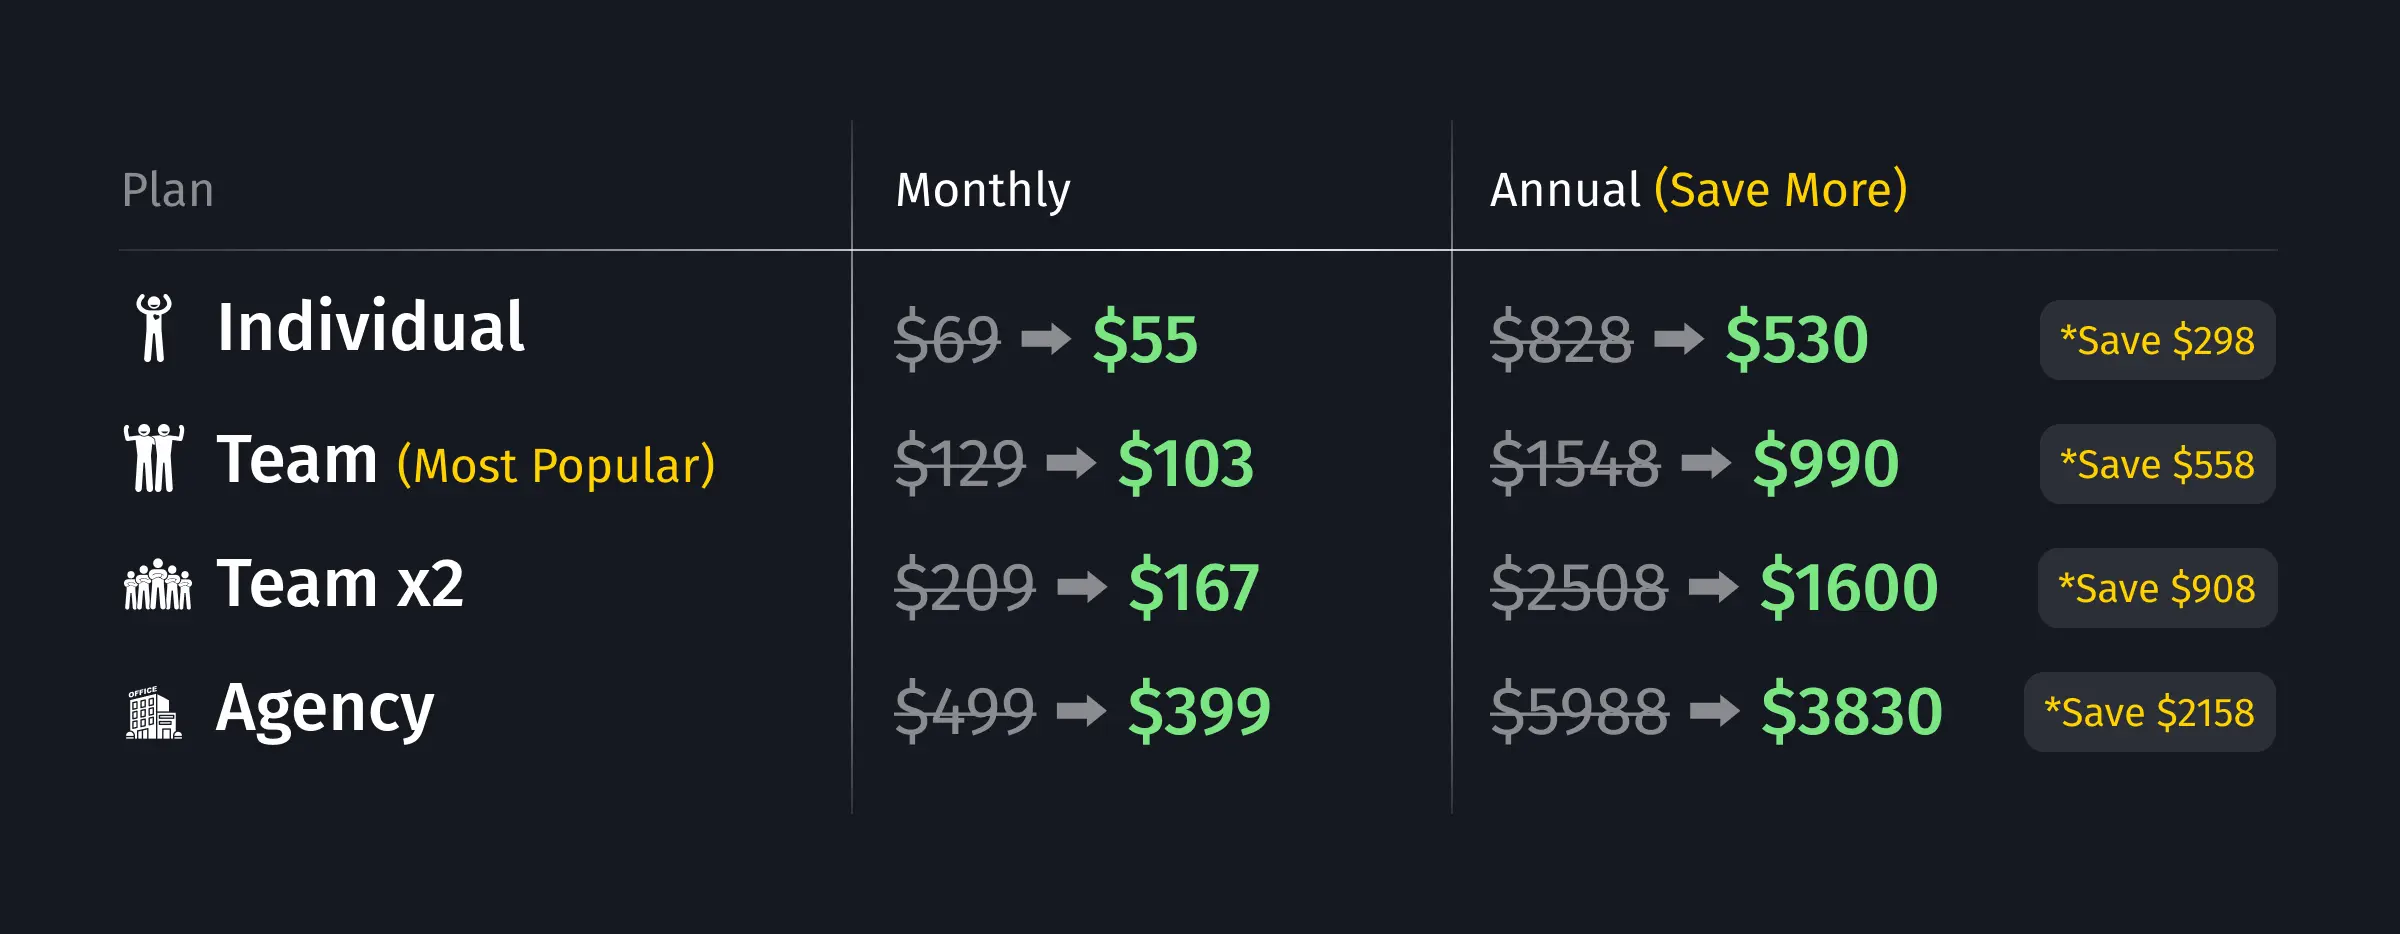Click the arrow beside Agency monthly $499

[x=1081, y=711]
